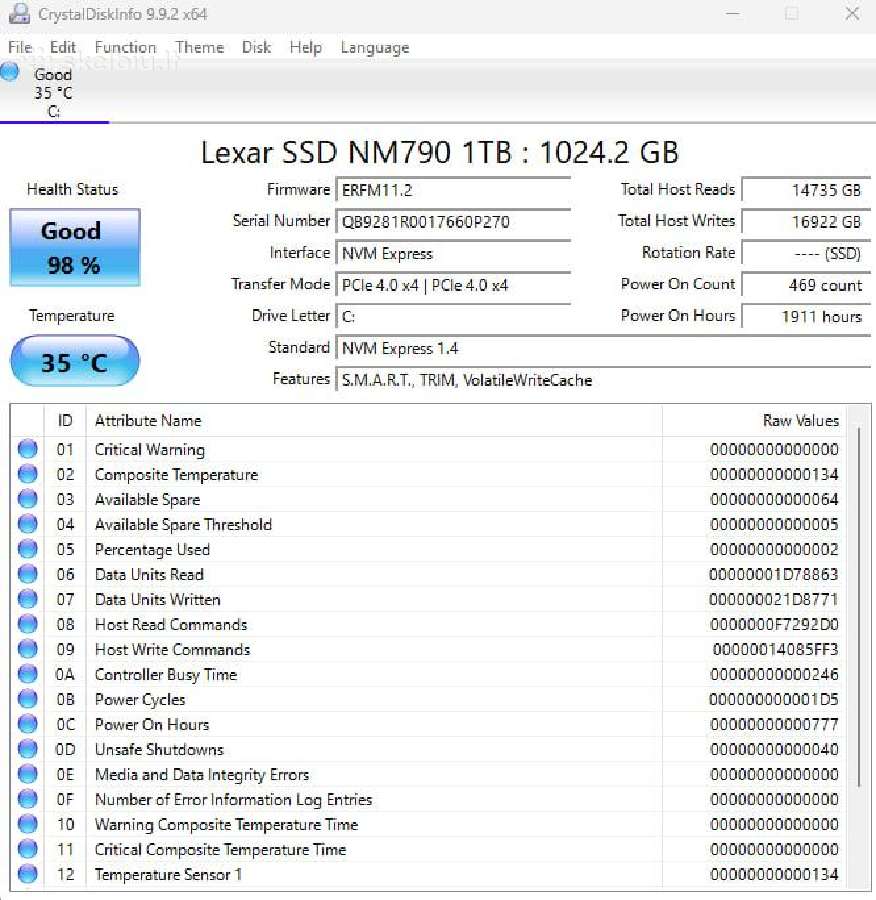876x900 pixels.
Task: Select raw value 0000000F7292D0
Action: (x=774, y=624)
